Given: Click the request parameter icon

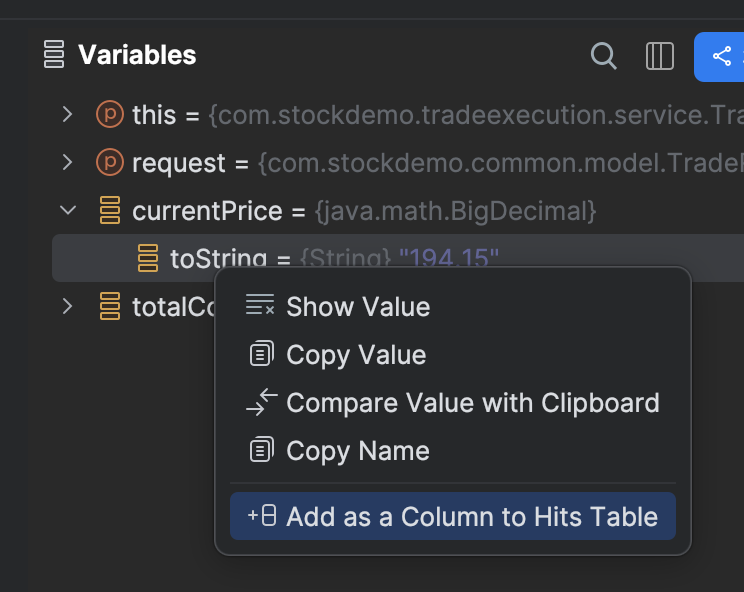Looking at the screenshot, I should (x=109, y=162).
